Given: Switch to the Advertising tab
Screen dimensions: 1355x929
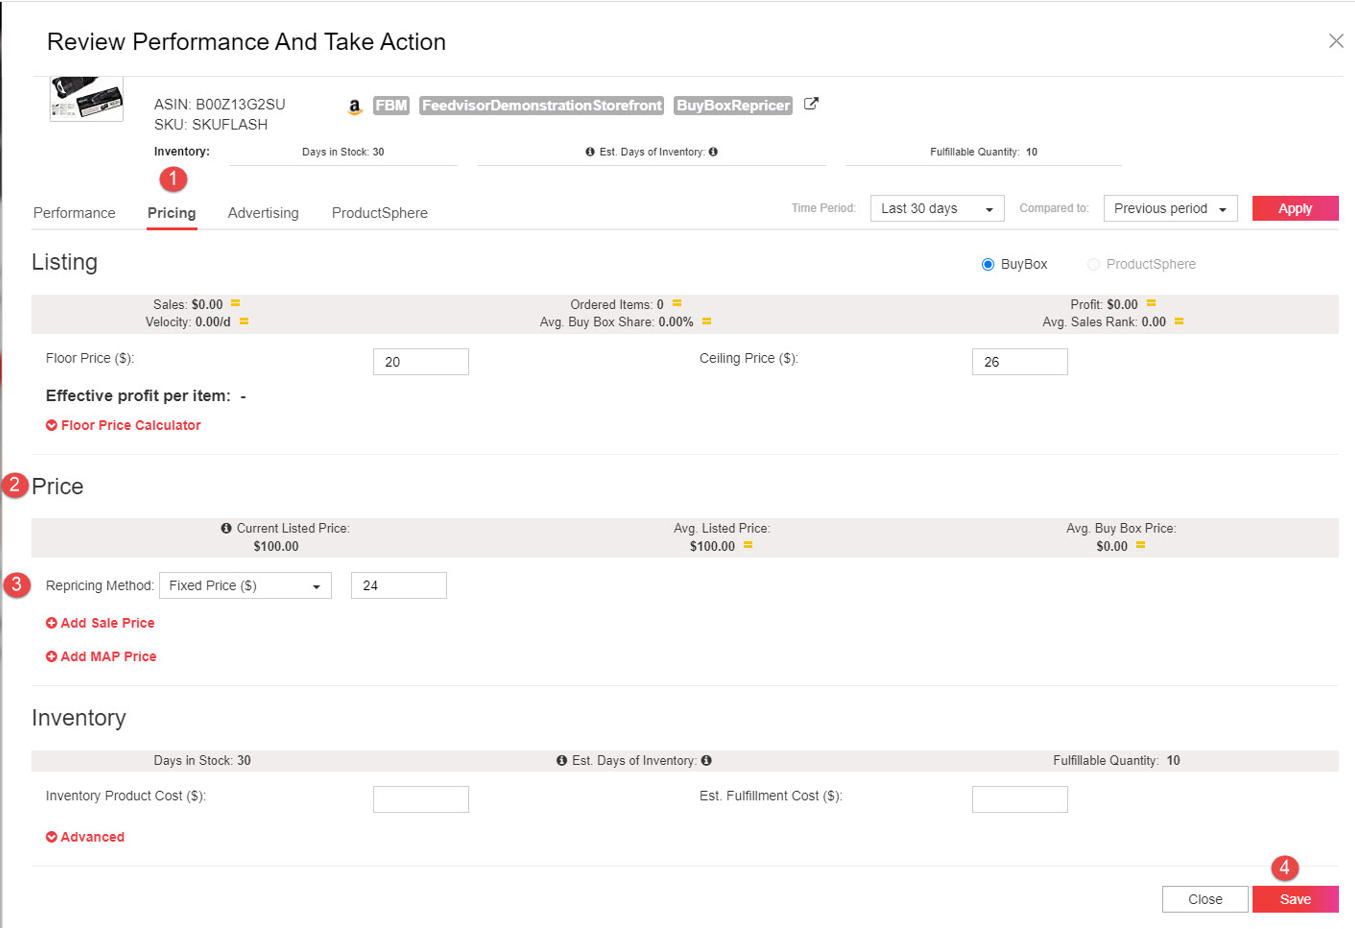Looking at the screenshot, I should pos(263,213).
